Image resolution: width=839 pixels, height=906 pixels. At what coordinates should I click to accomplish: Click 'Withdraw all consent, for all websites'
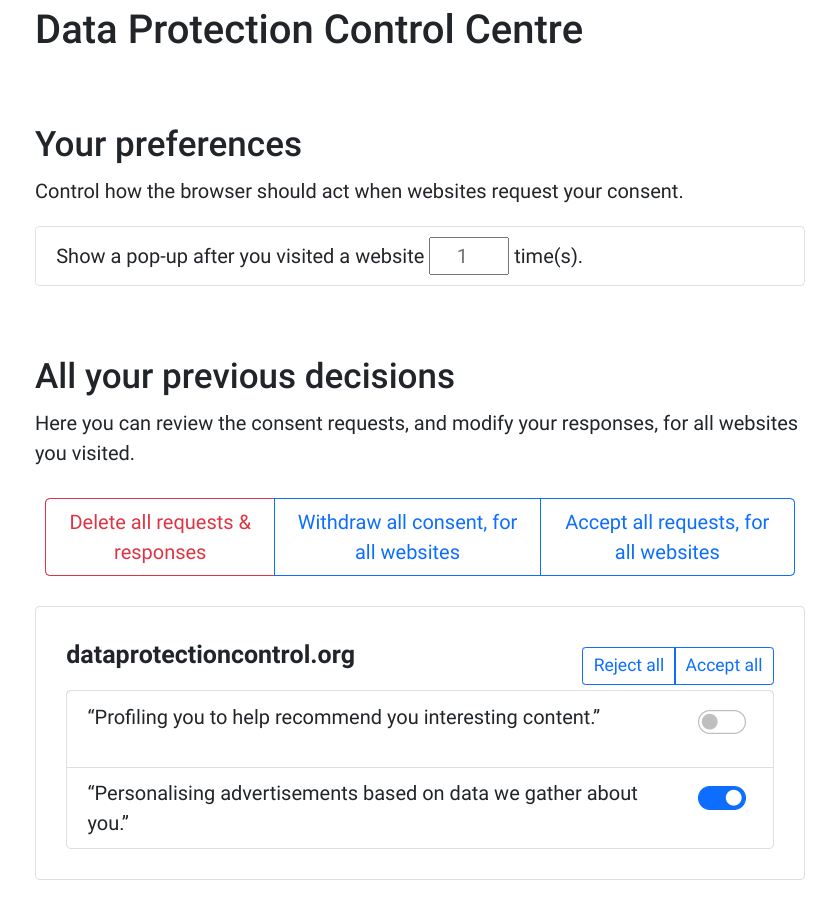(407, 537)
